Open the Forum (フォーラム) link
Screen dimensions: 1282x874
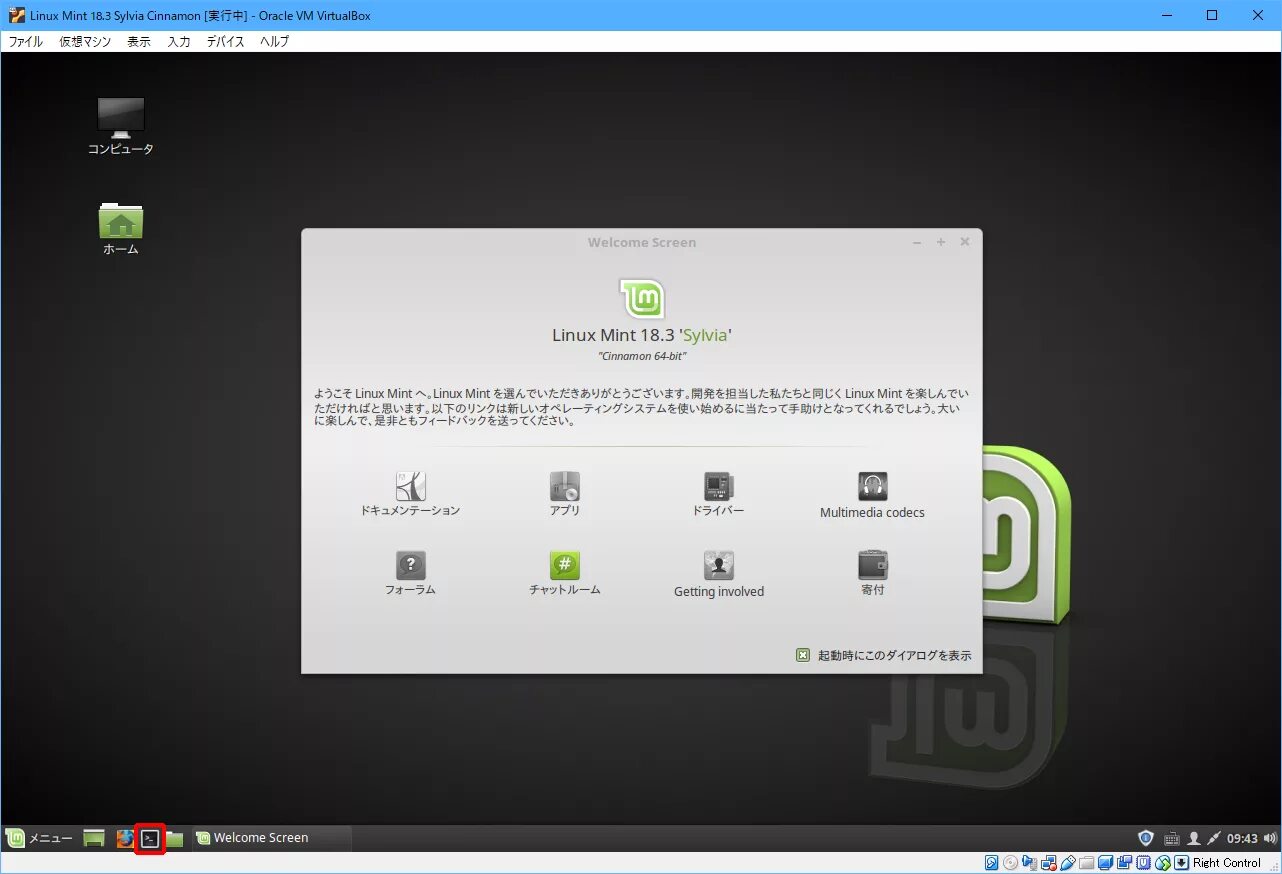click(410, 574)
